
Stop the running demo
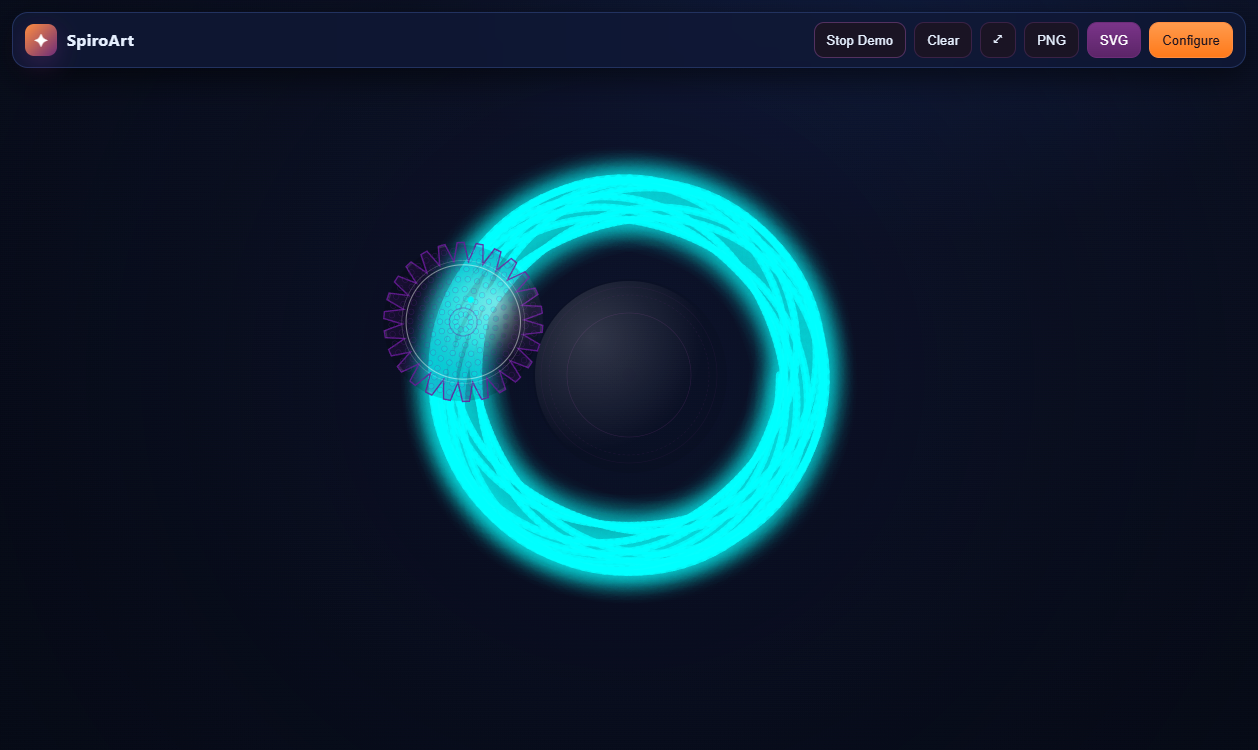860,40
